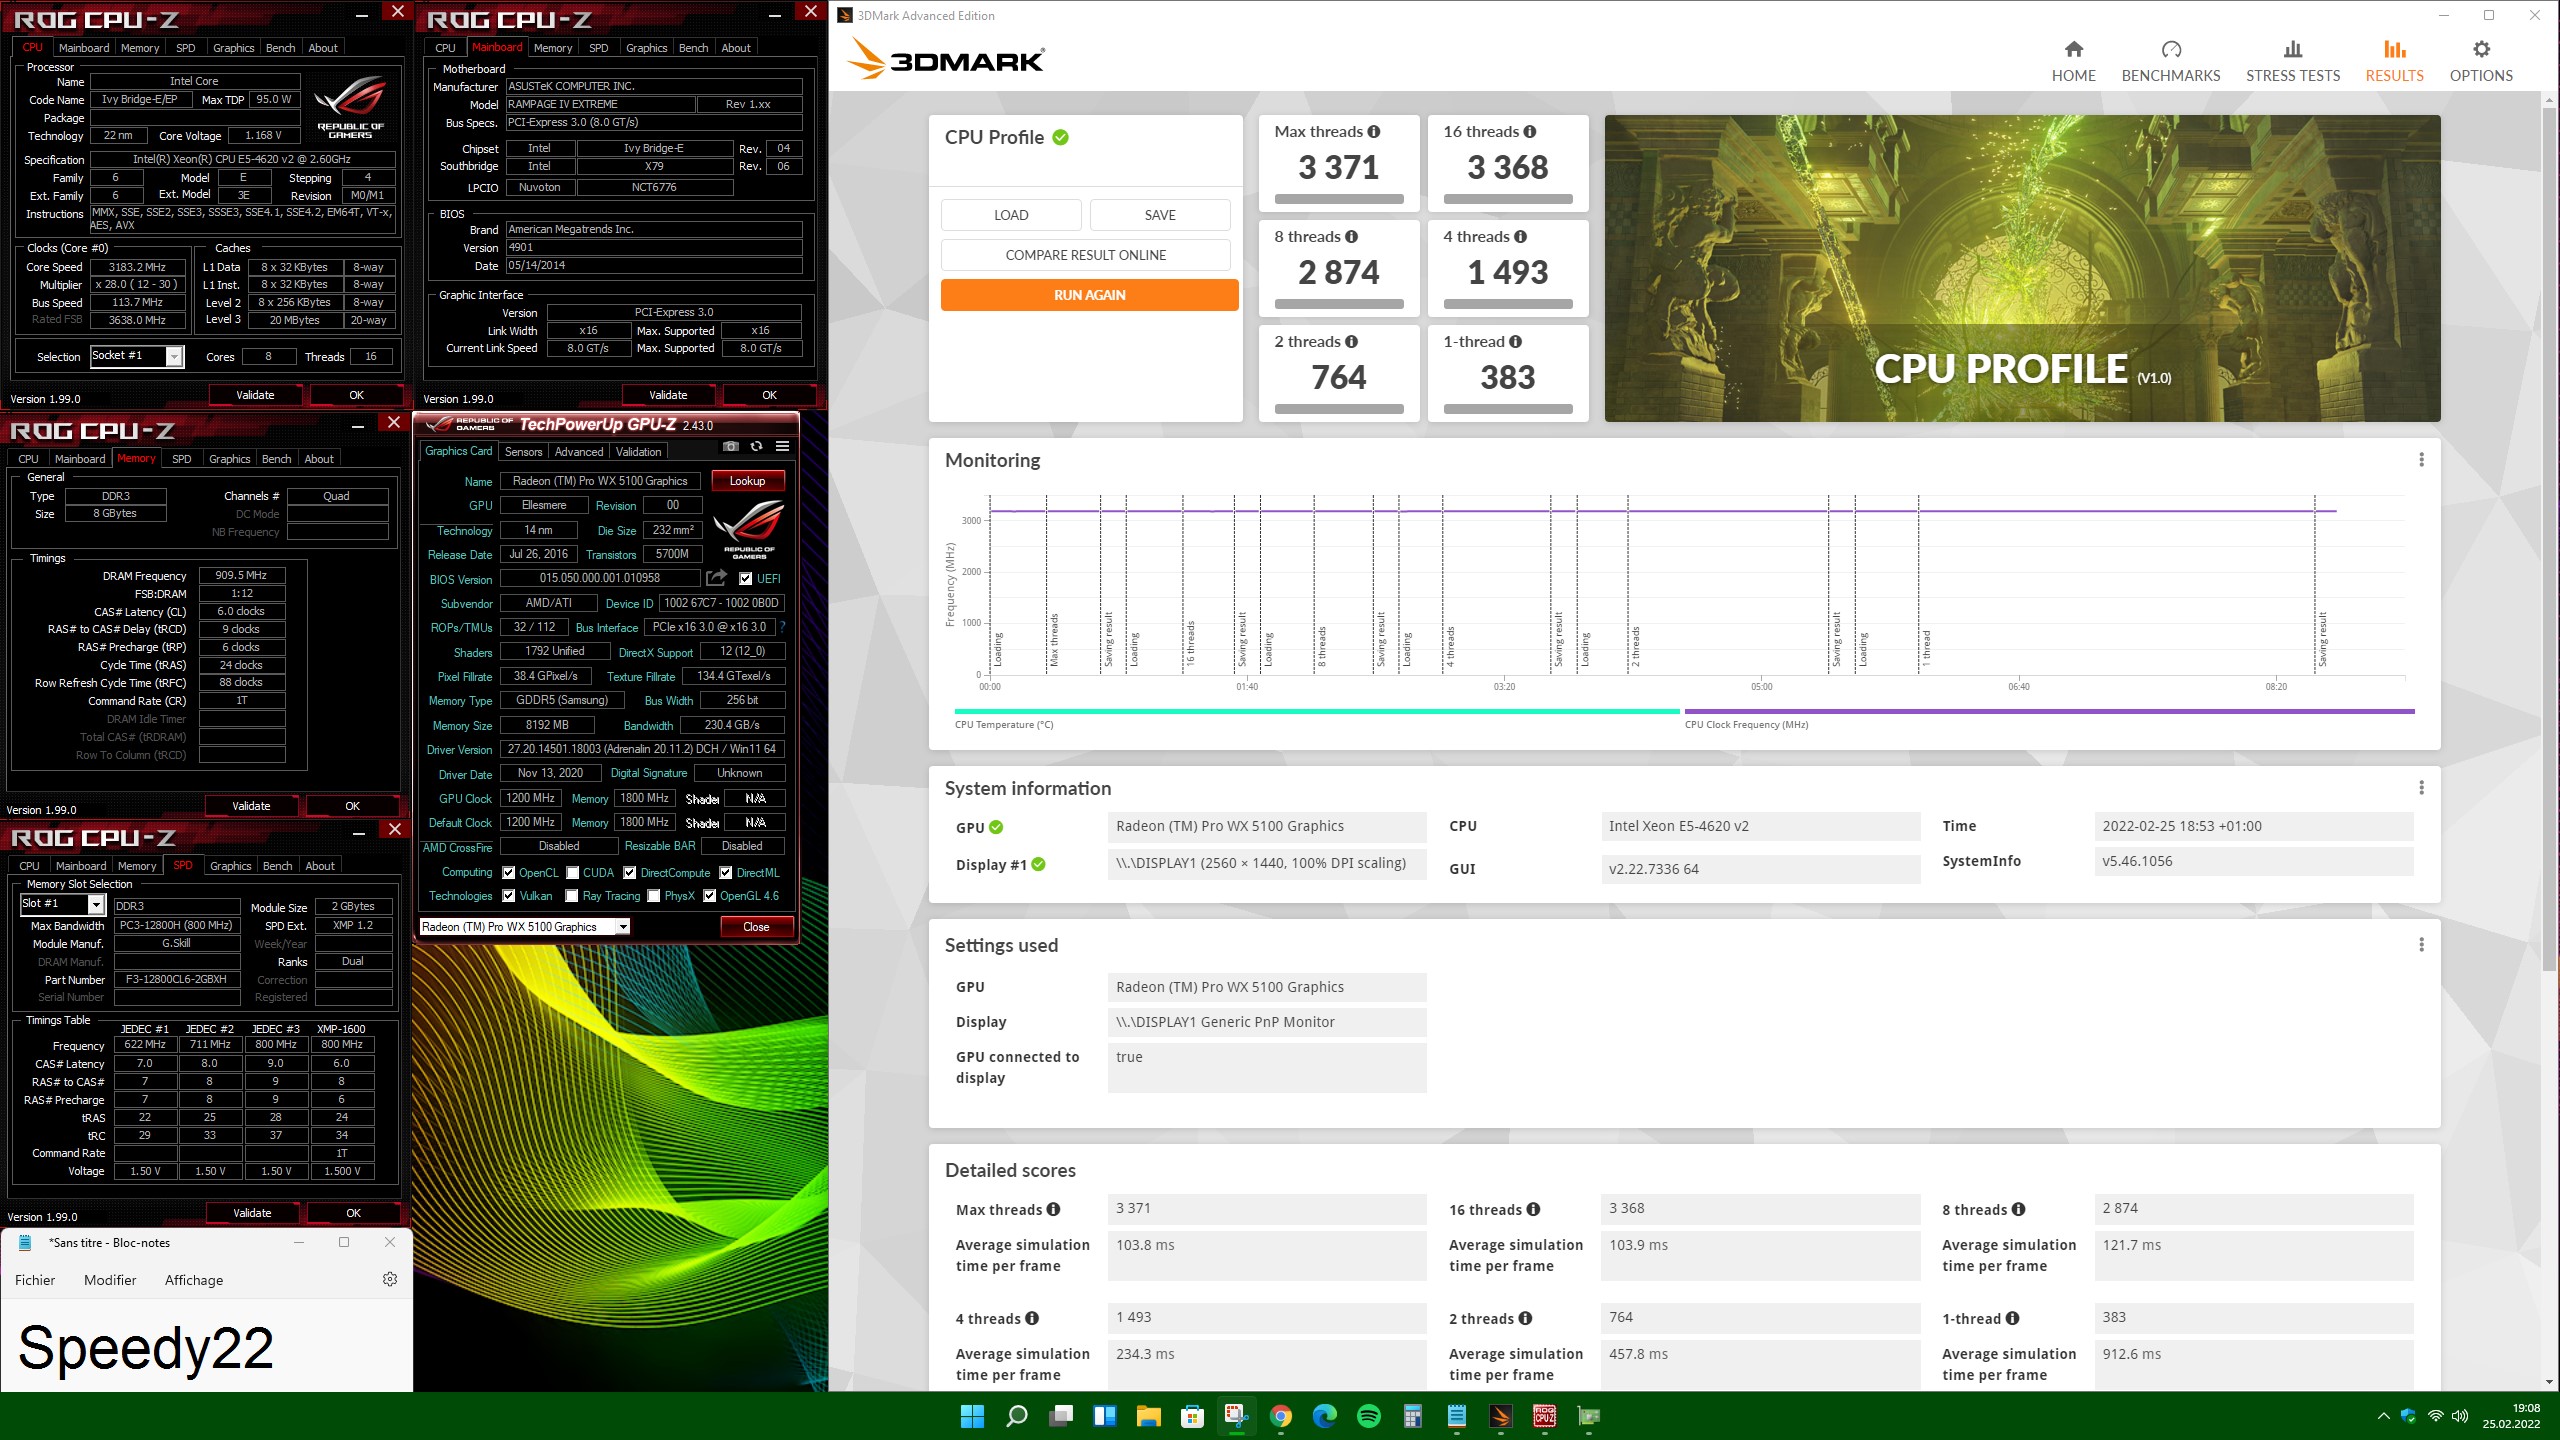This screenshot has width=2560, height=1440.
Task: Click the ROG CPU-Z taskbar icon
Action: point(1544,1416)
